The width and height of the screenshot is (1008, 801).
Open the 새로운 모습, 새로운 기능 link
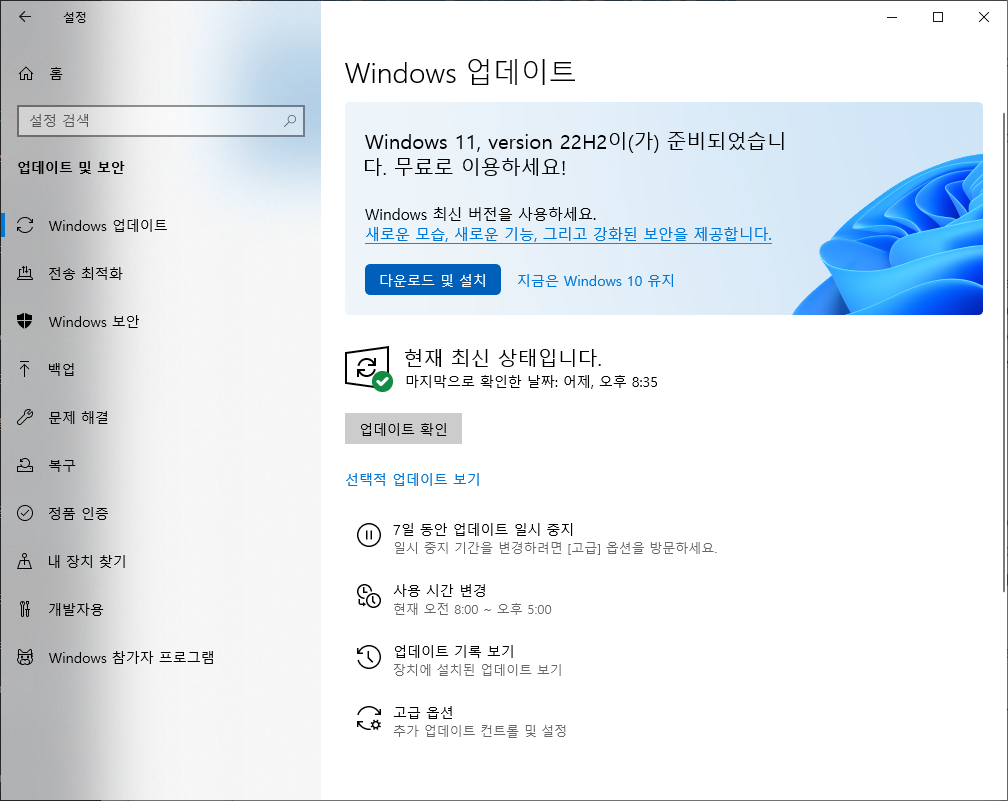(x=568, y=234)
